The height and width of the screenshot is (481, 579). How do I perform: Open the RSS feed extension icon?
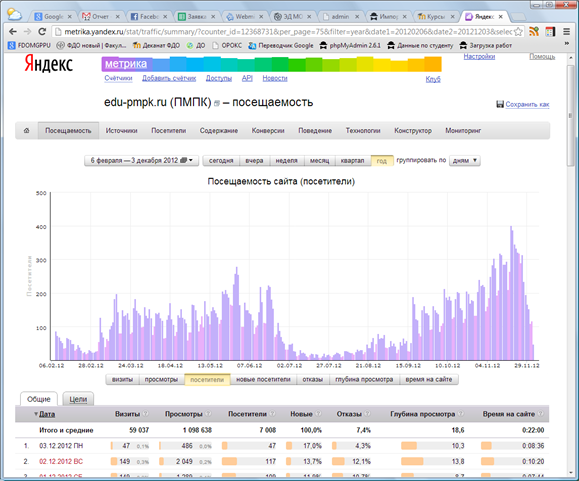pyautogui.click(x=534, y=32)
